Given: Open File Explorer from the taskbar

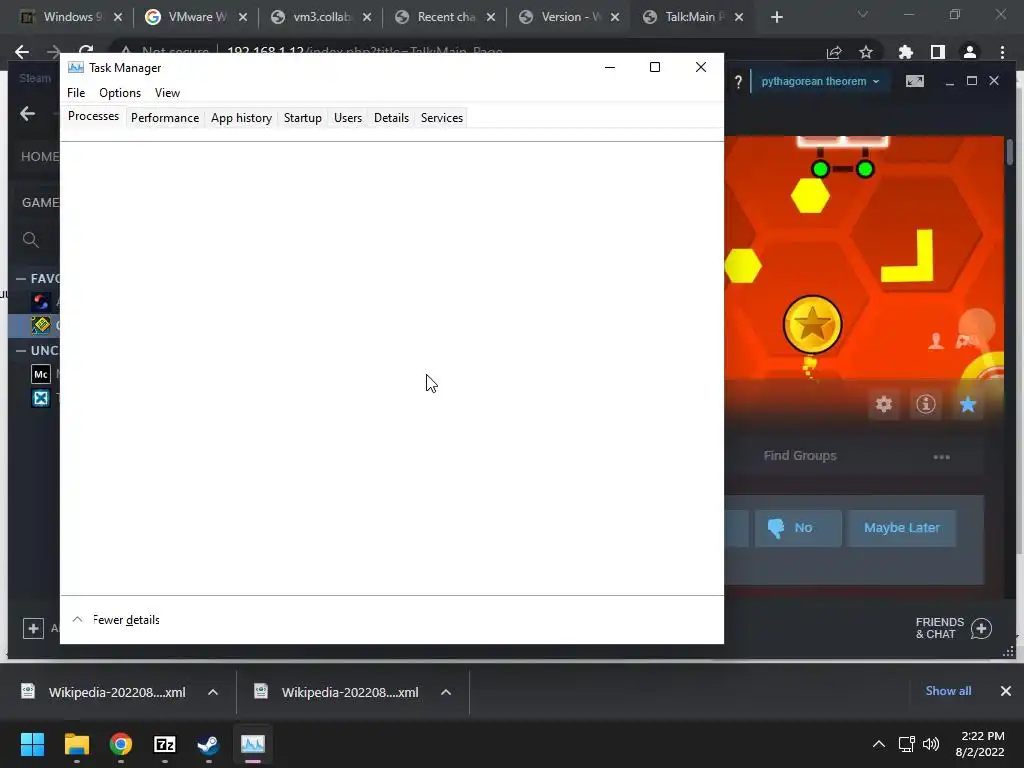Looking at the screenshot, I should (x=76, y=744).
